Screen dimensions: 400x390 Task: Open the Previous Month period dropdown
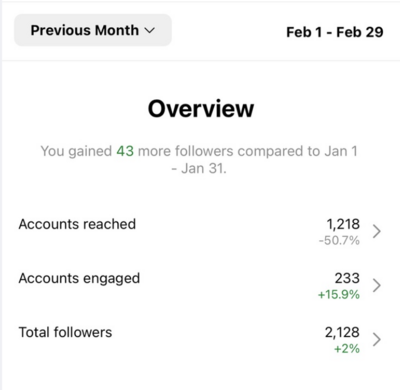(x=93, y=30)
